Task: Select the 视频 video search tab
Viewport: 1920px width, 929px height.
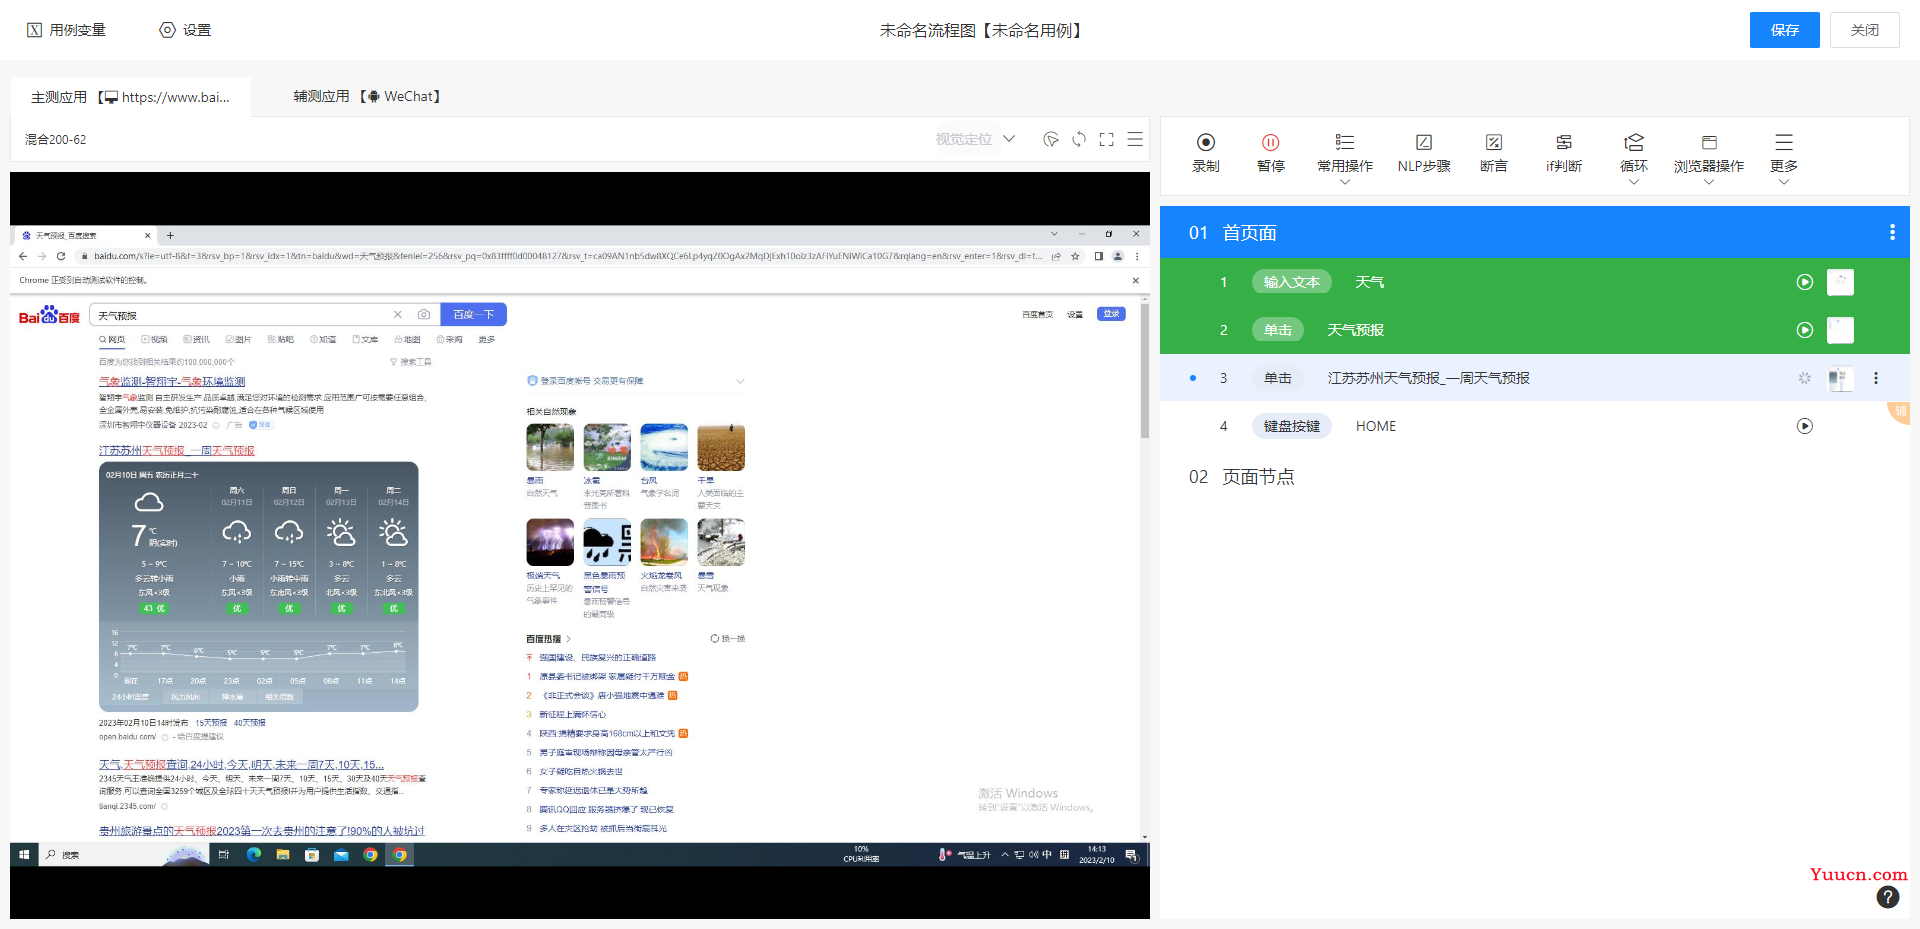Action: tap(154, 340)
